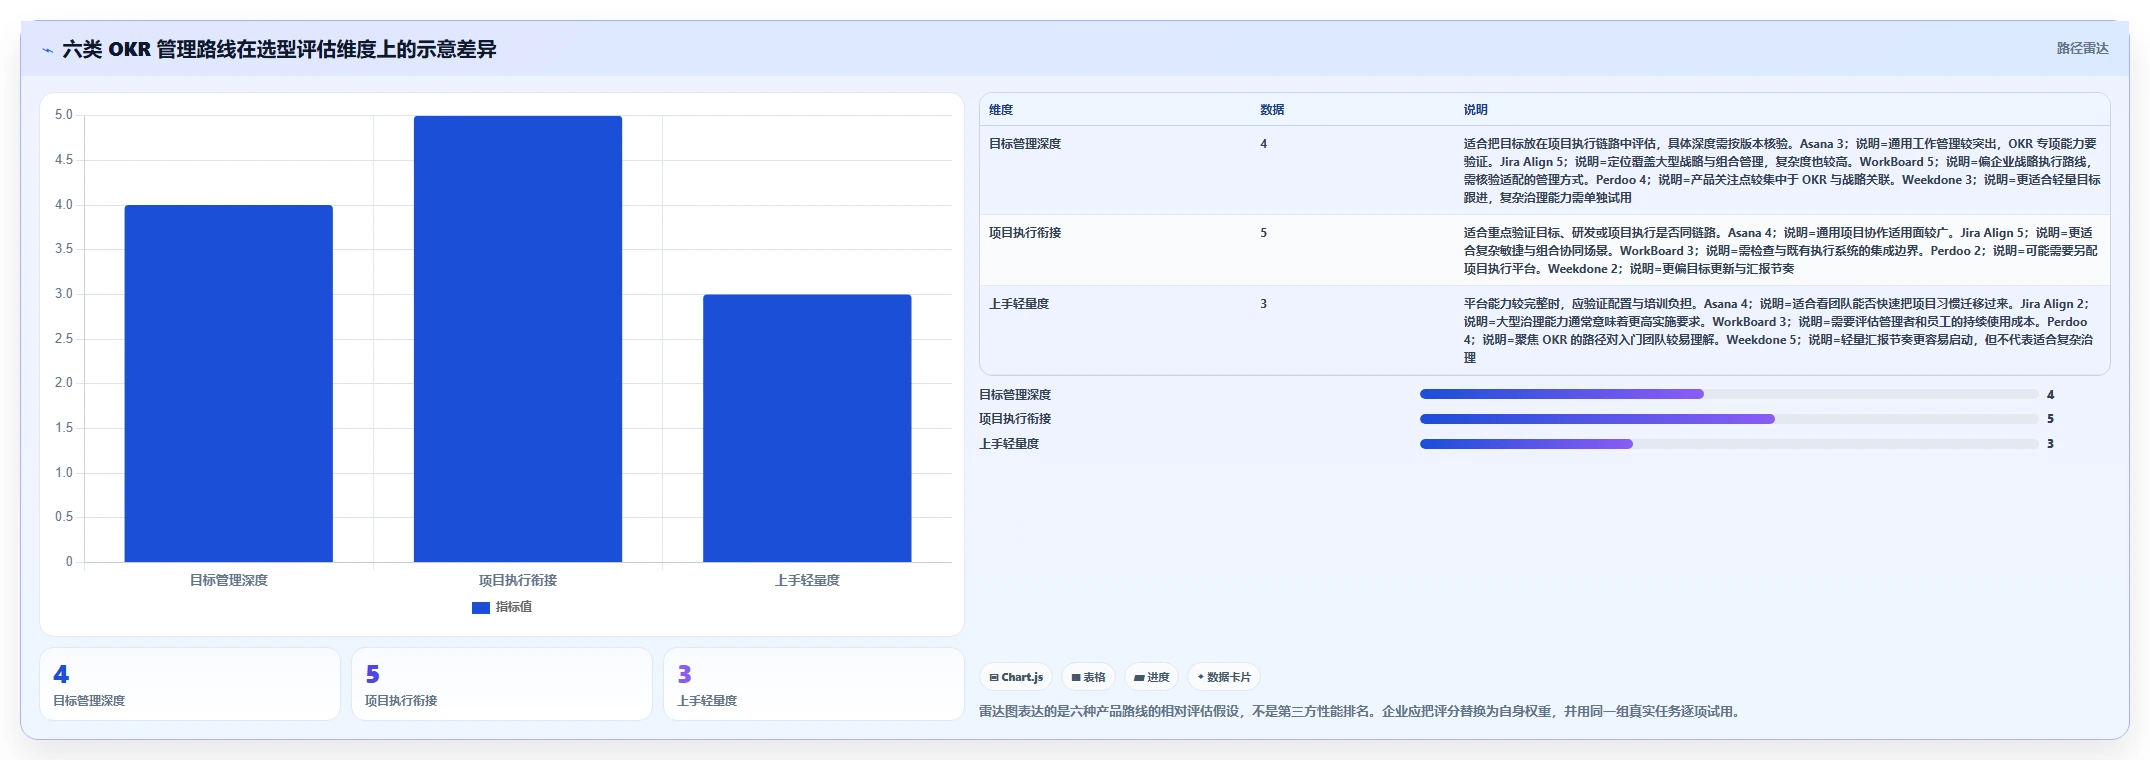
Task: Click description starting 适合把目标放在项目执行链路中评估
Action: tap(1782, 171)
